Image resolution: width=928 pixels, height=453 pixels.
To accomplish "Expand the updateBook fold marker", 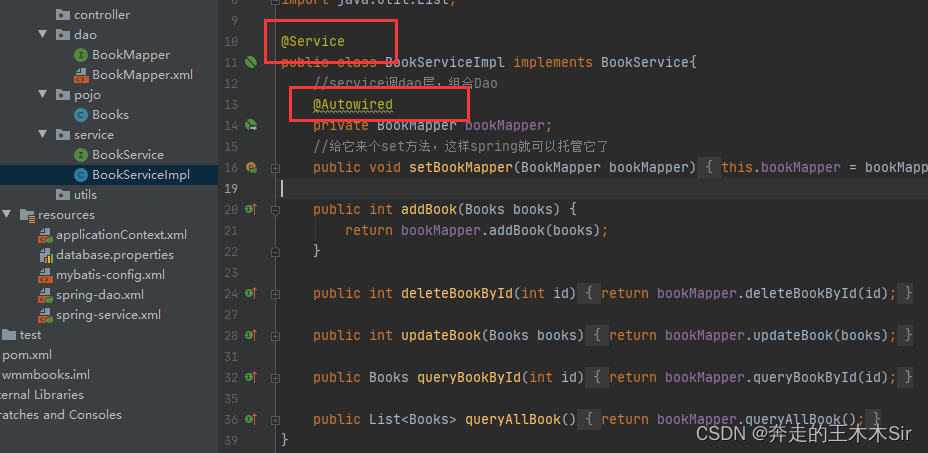I will point(275,336).
